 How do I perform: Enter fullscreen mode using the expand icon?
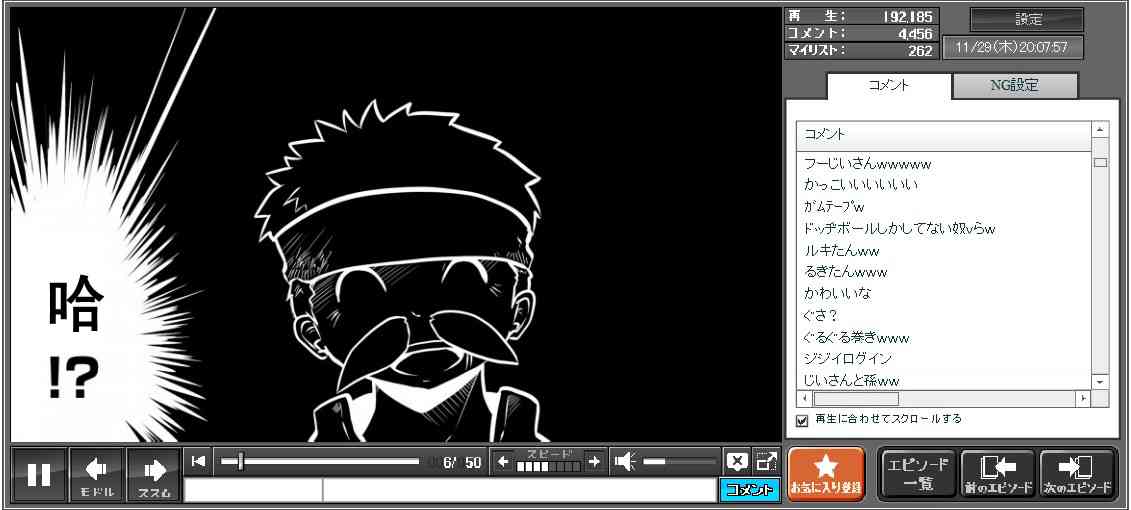pos(766,461)
